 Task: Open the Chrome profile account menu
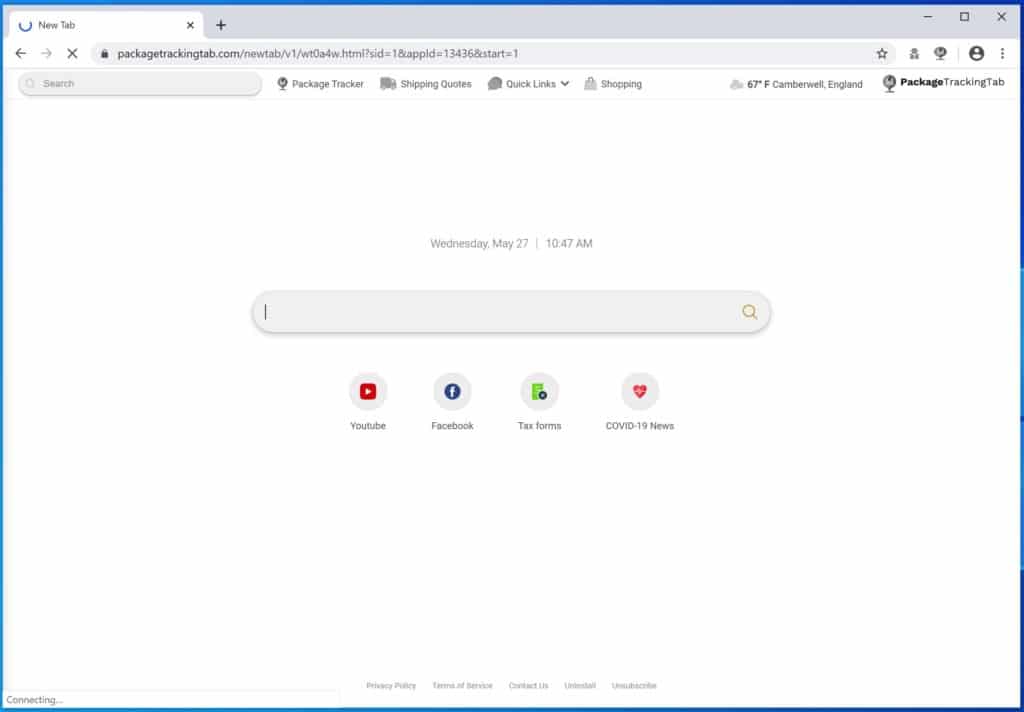974,53
